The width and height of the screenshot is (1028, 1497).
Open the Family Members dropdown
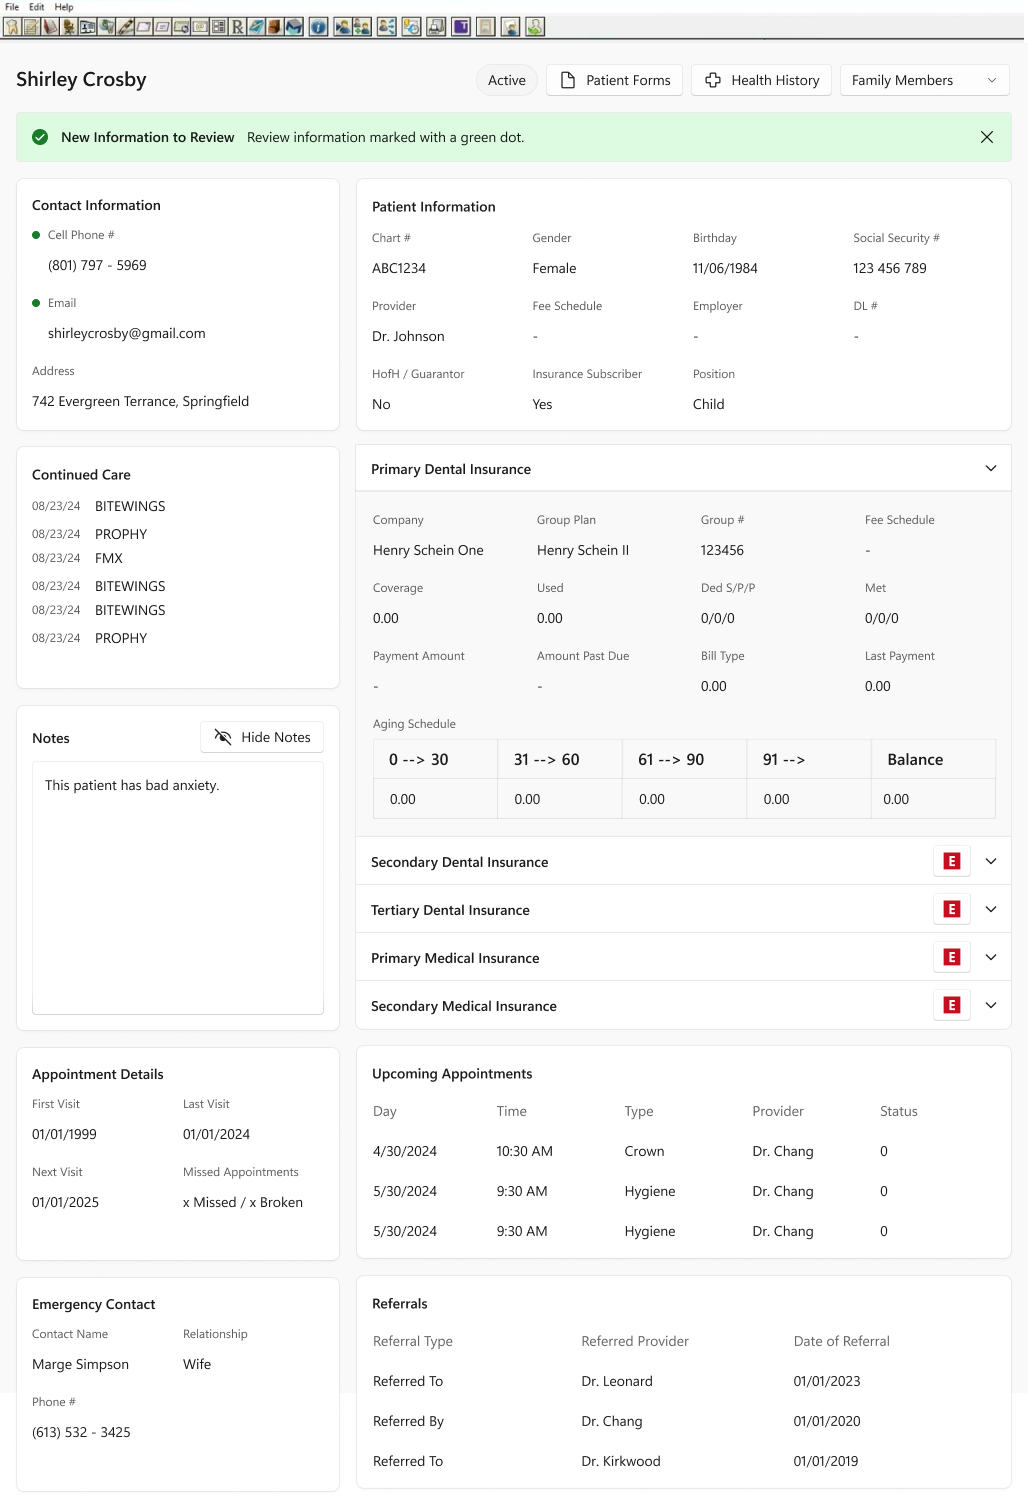(x=924, y=80)
